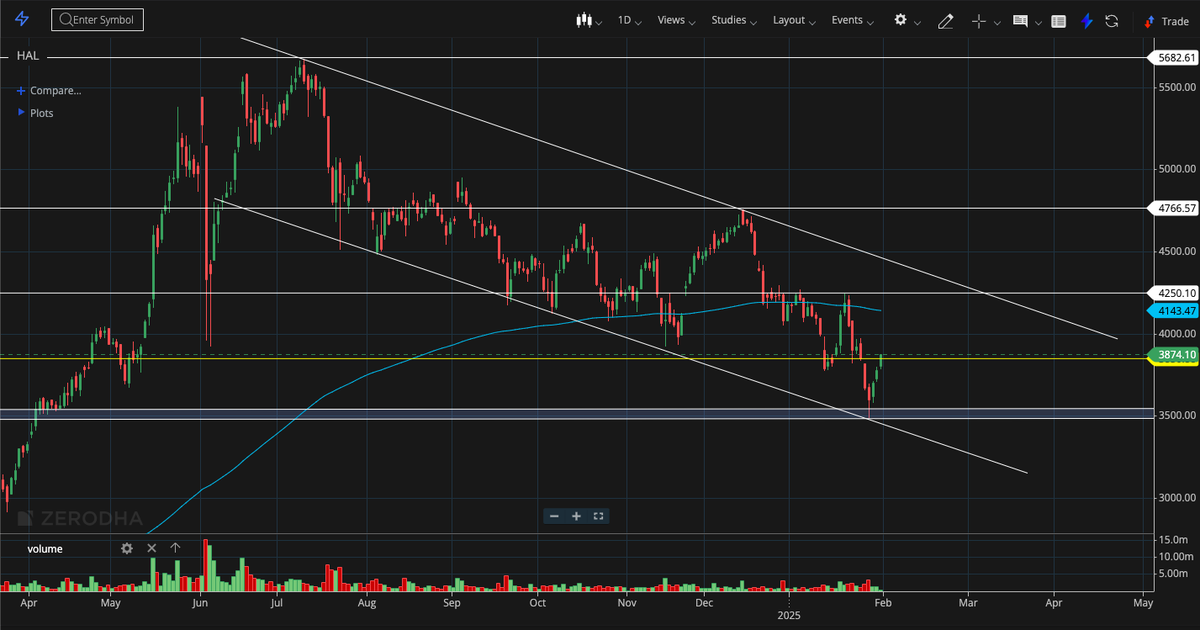Move the volume panel up

[x=175, y=548]
